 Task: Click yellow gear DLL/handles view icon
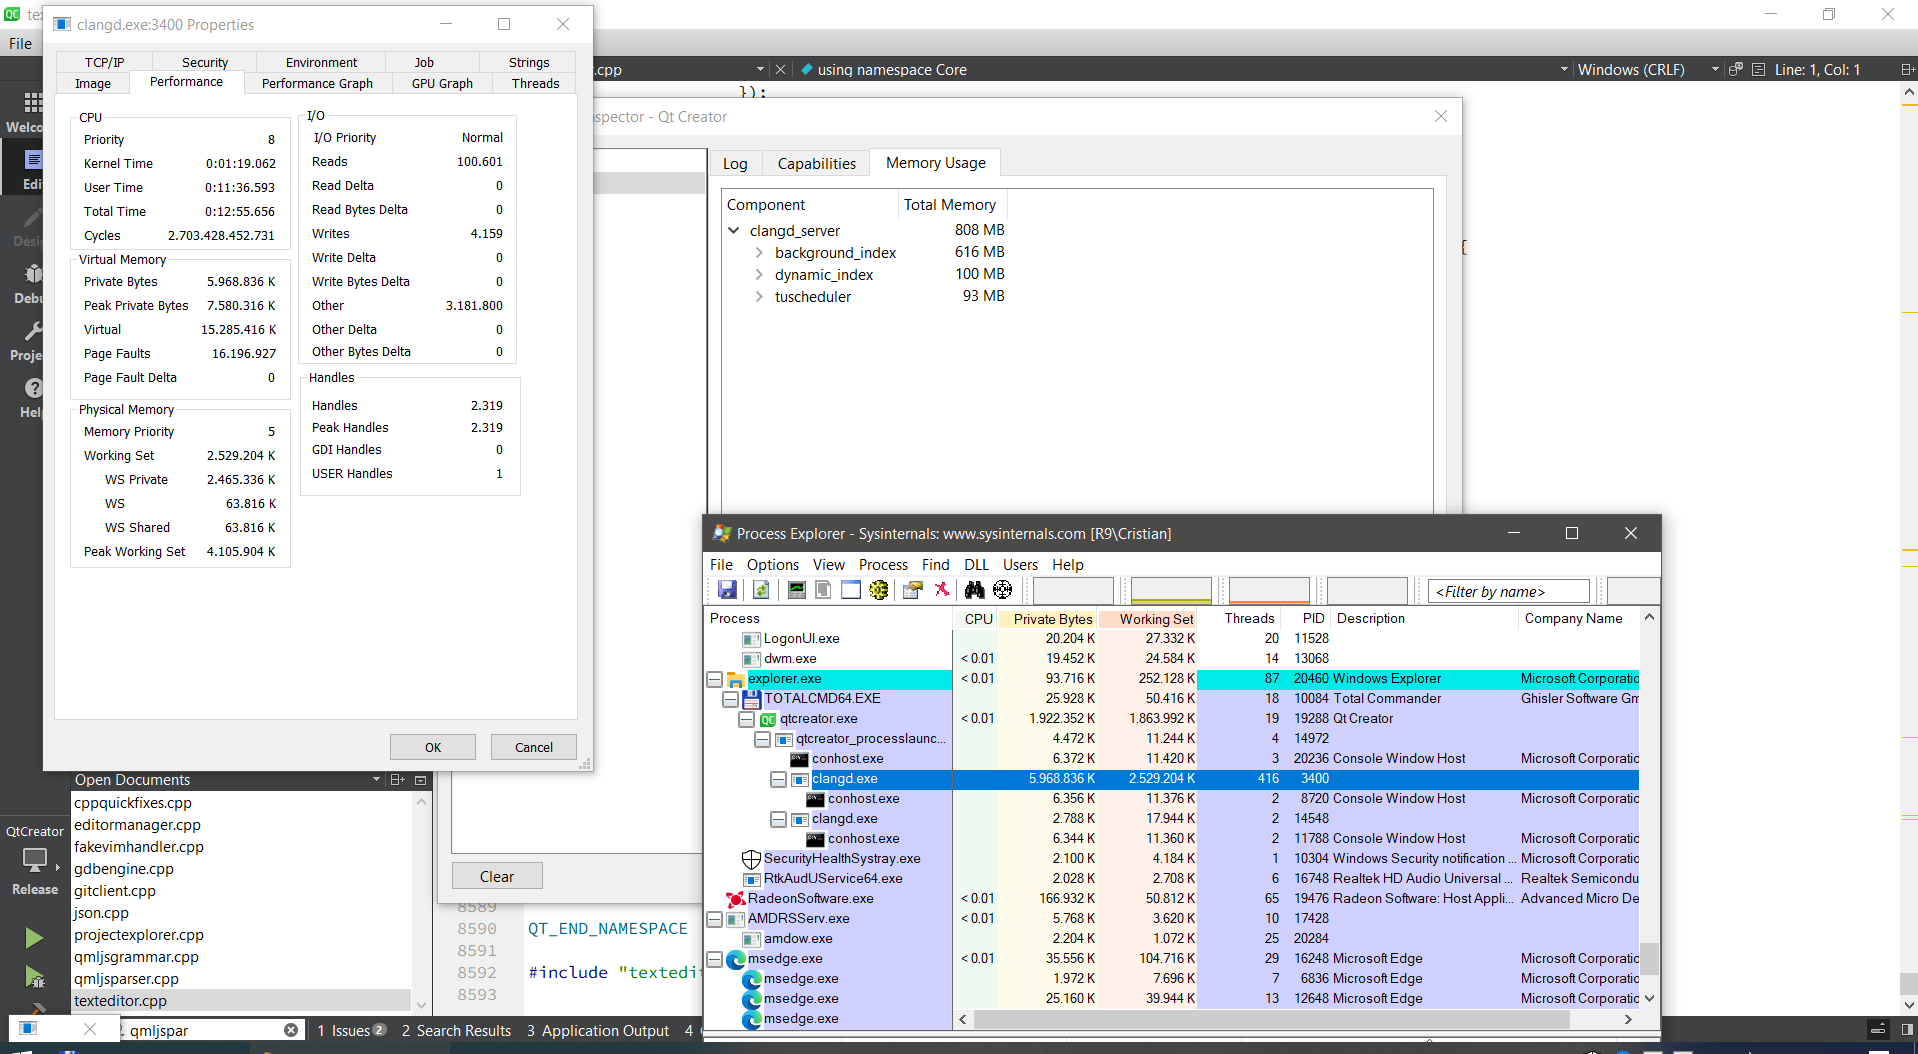pyautogui.click(x=879, y=590)
